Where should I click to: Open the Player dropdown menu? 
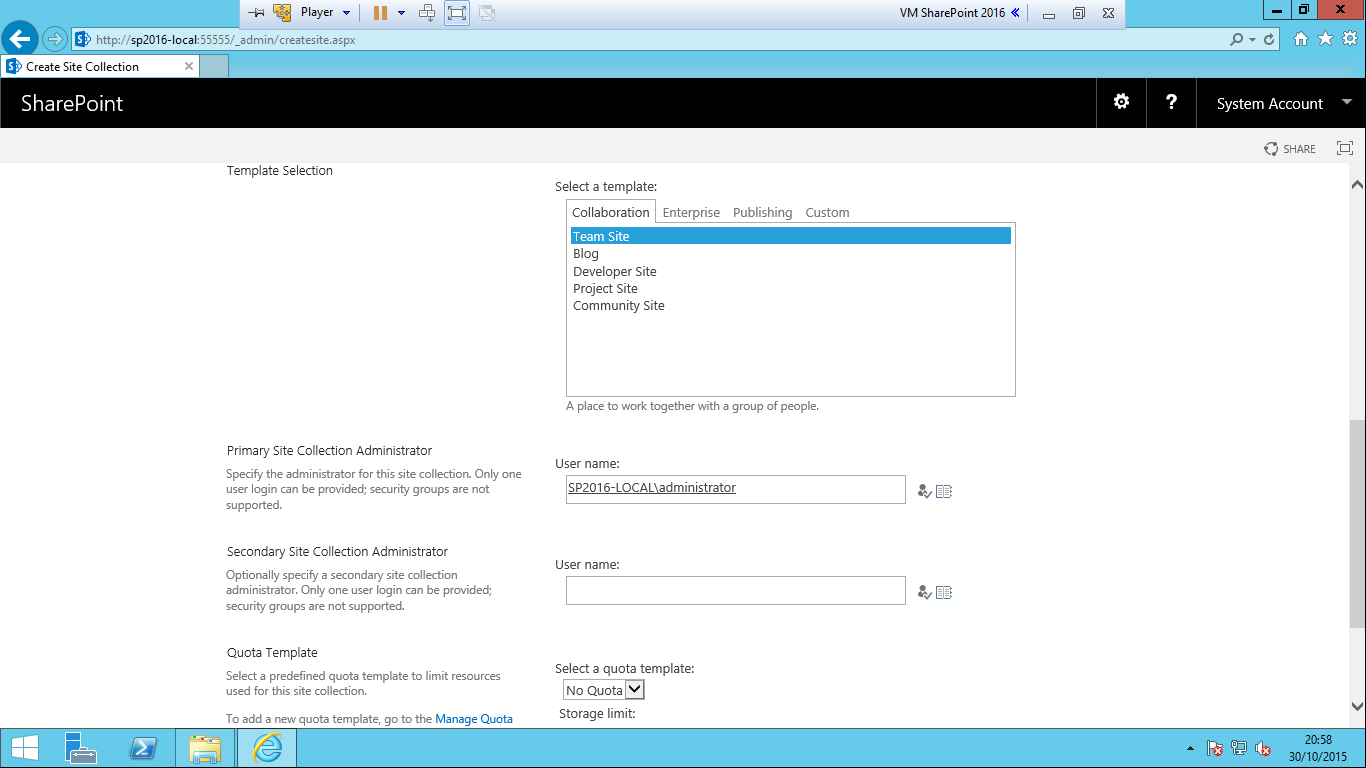click(x=326, y=13)
